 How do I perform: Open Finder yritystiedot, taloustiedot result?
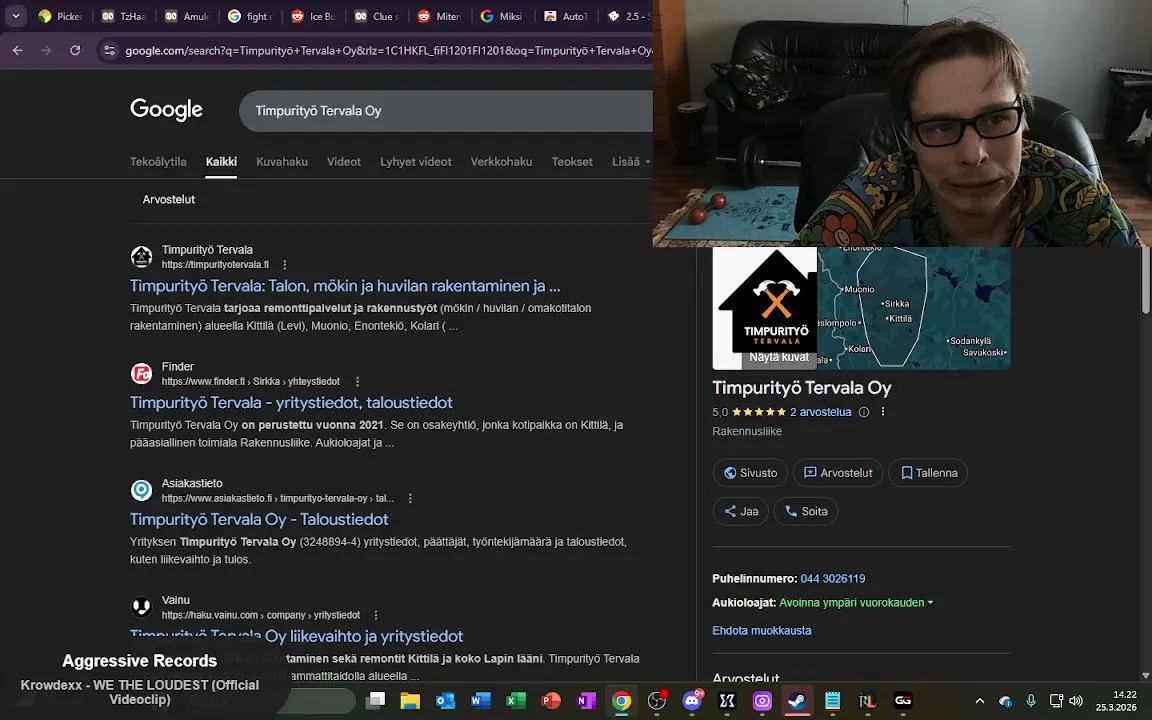click(x=291, y=403)
